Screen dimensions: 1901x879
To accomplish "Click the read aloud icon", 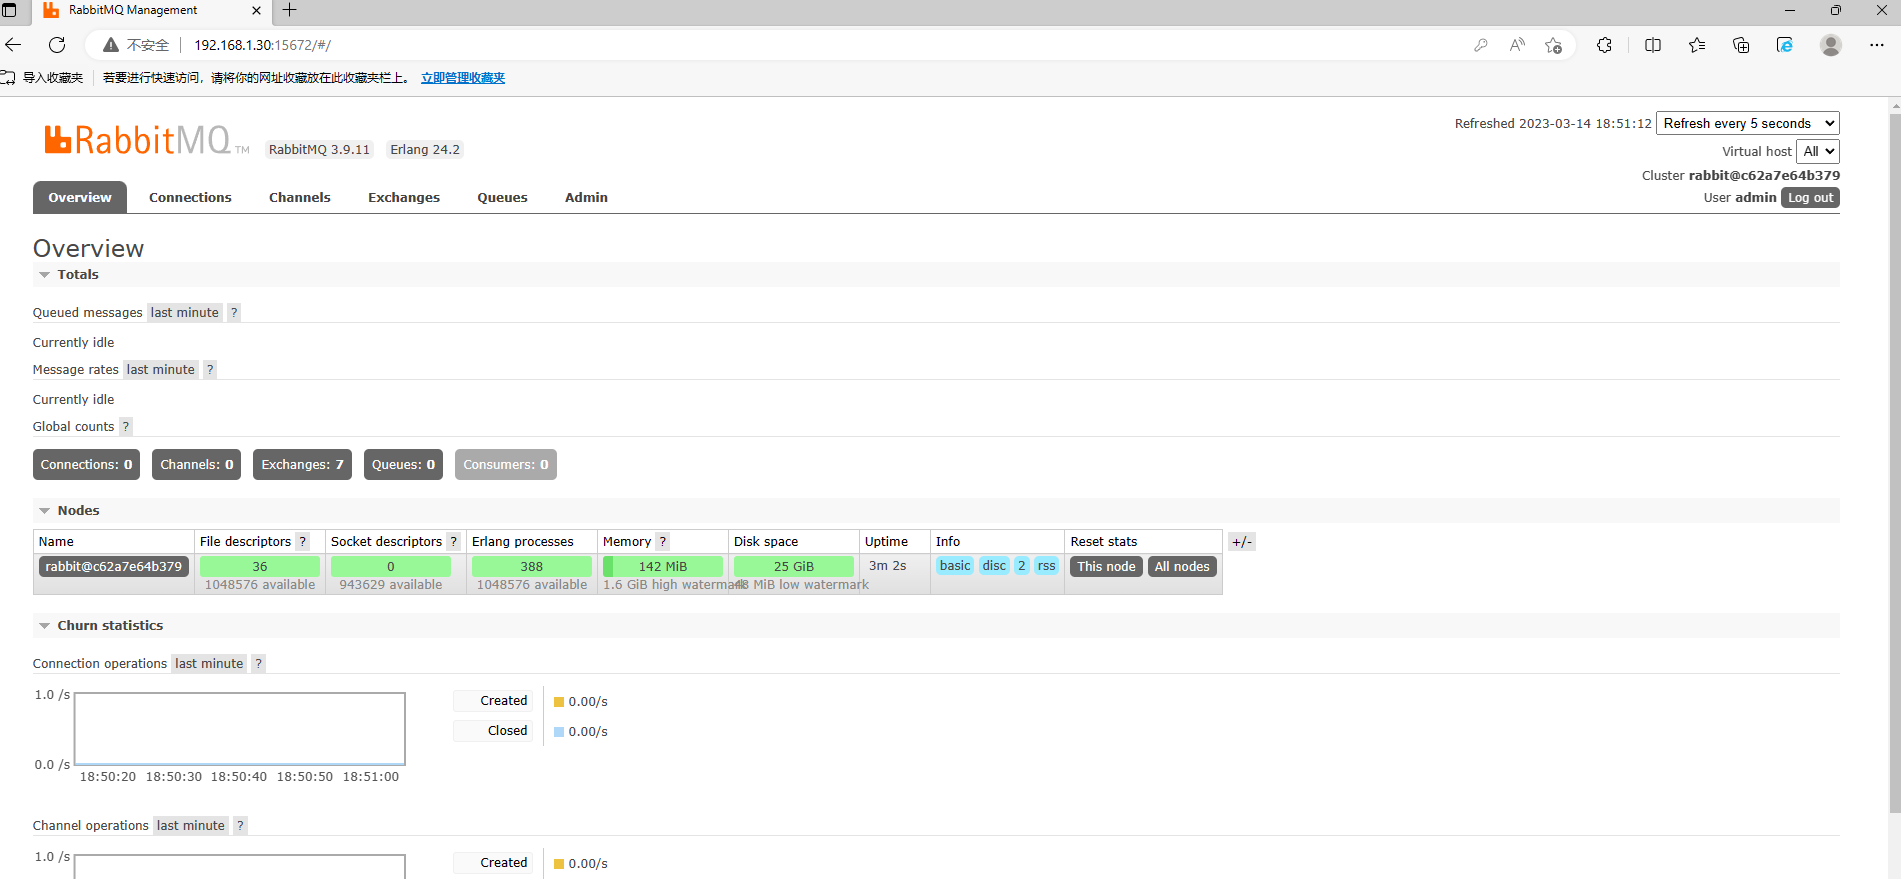I will pyautogui.click(x=1517, y=45).
